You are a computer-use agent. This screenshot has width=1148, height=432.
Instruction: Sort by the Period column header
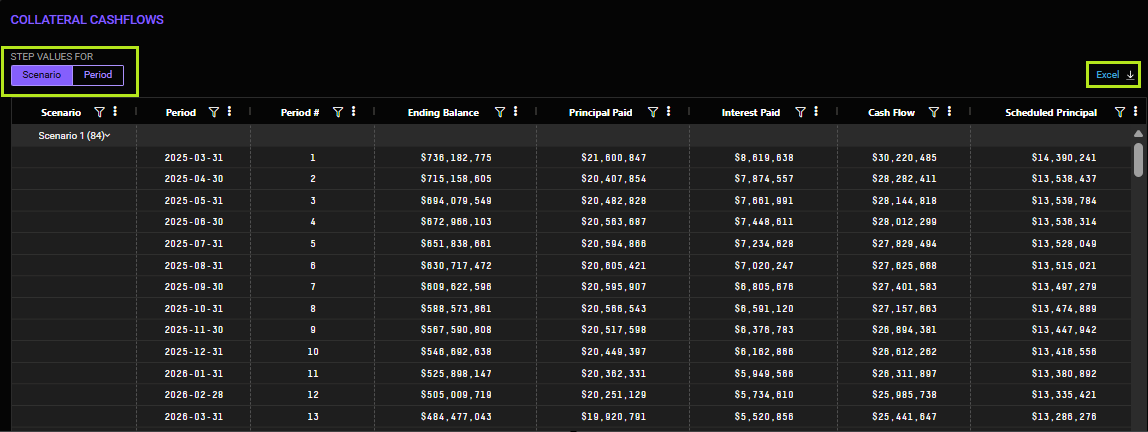pos(181,113)
